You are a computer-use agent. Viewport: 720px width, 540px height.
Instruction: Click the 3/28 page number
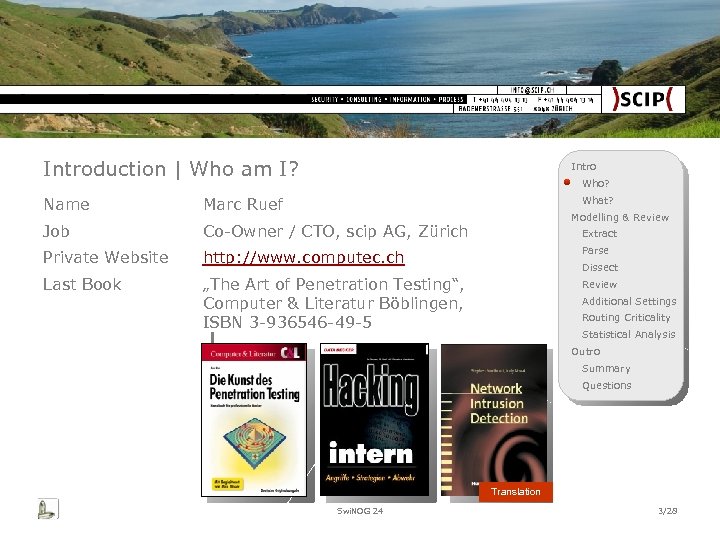point(668,511)
